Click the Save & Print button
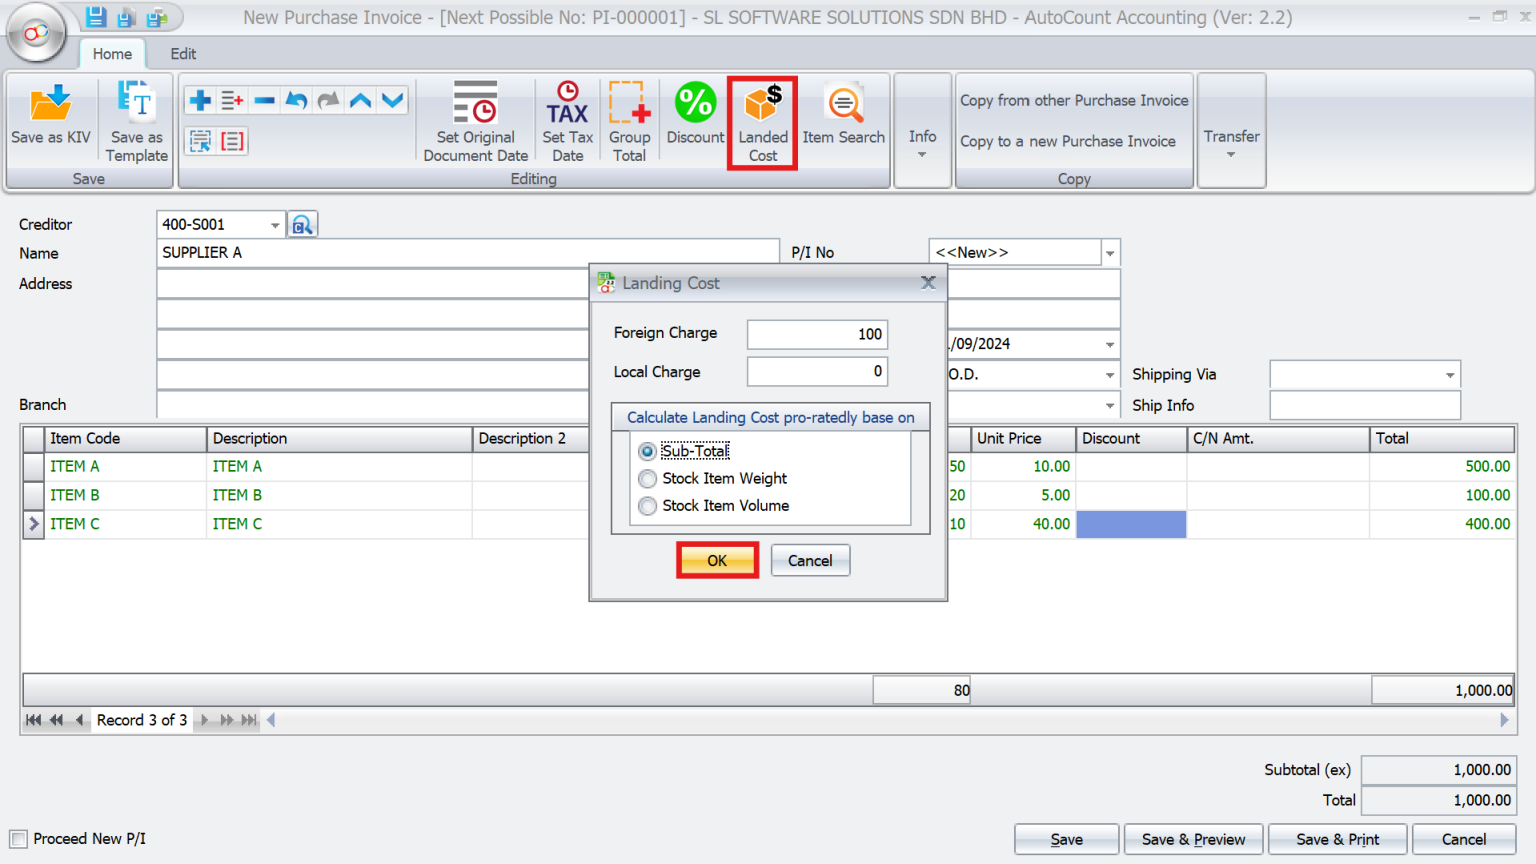Screen dimensions: 1536x864 pos(1337,839)
